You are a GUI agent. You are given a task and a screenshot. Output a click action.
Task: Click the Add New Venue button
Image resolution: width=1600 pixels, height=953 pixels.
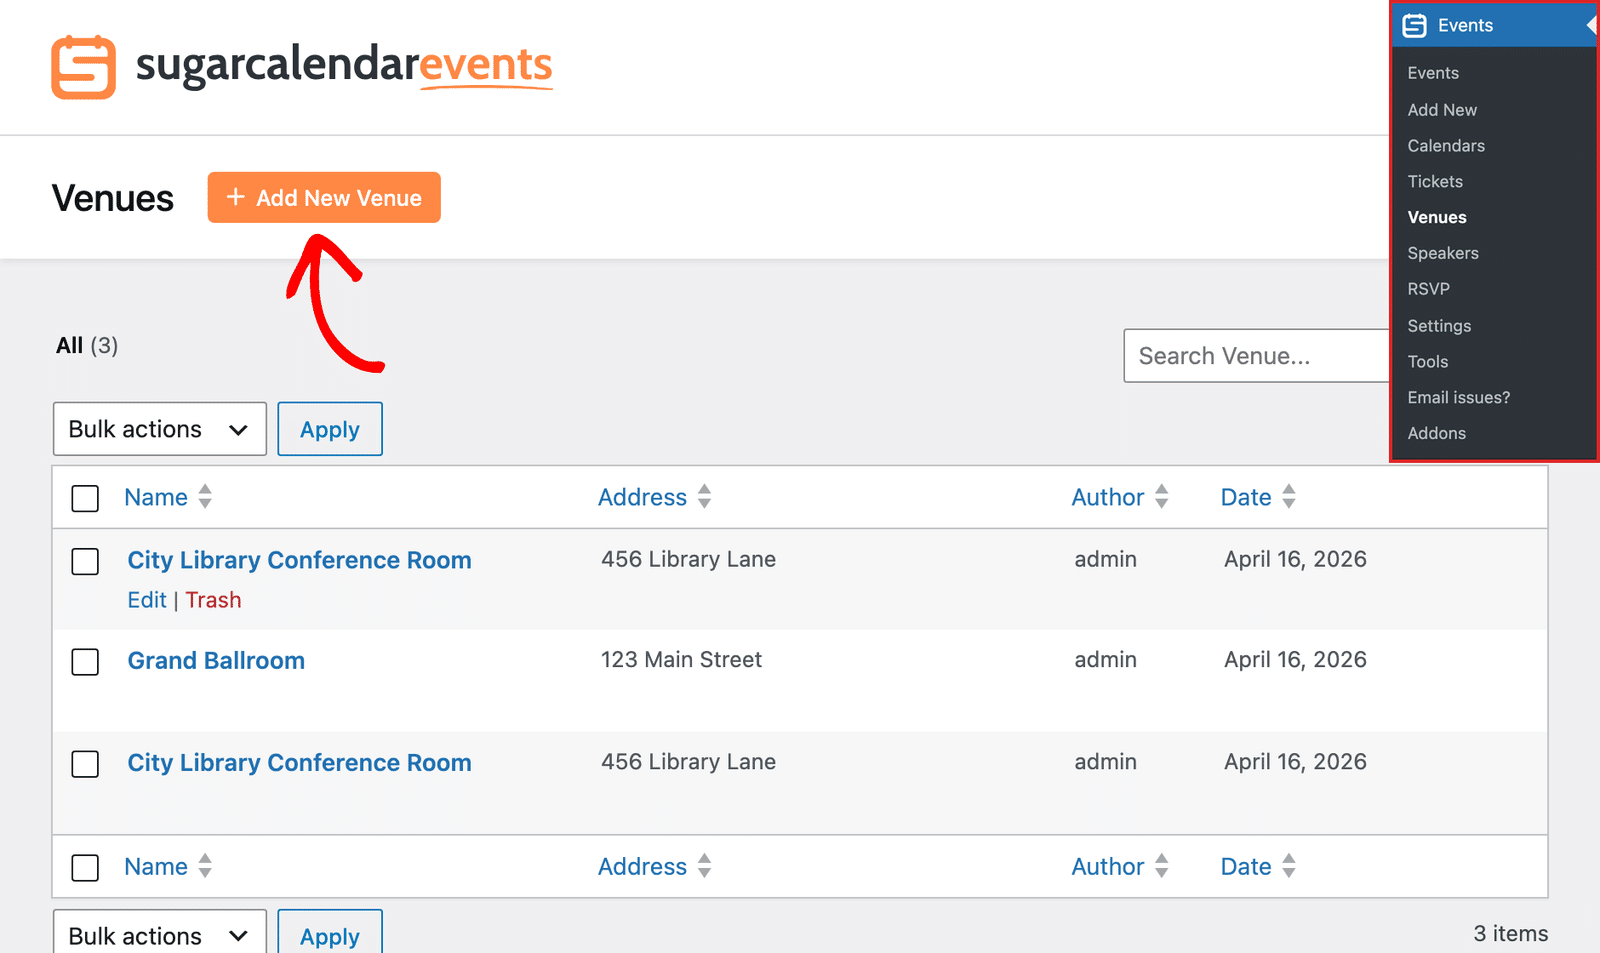[x=324, y=198]
